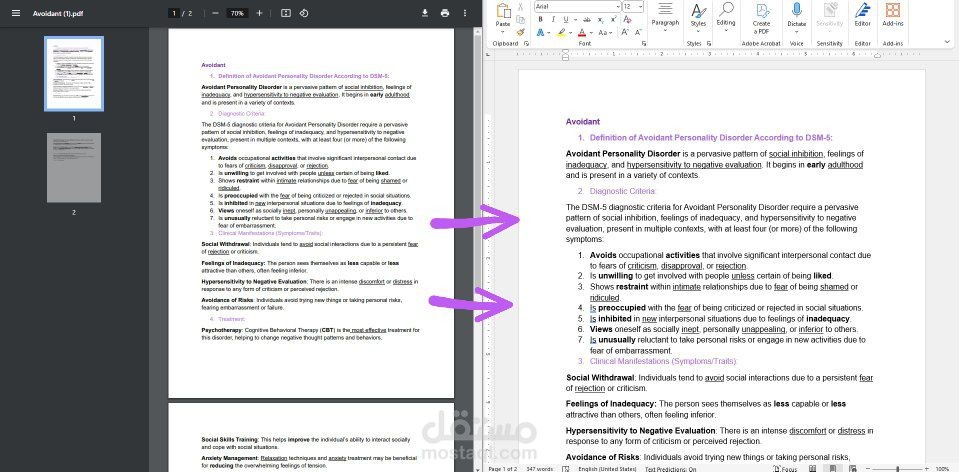Image resolution: width=959 pixels, height=472 pixels.
Task: Apply the red font color
Action: (x=582, y=32)
